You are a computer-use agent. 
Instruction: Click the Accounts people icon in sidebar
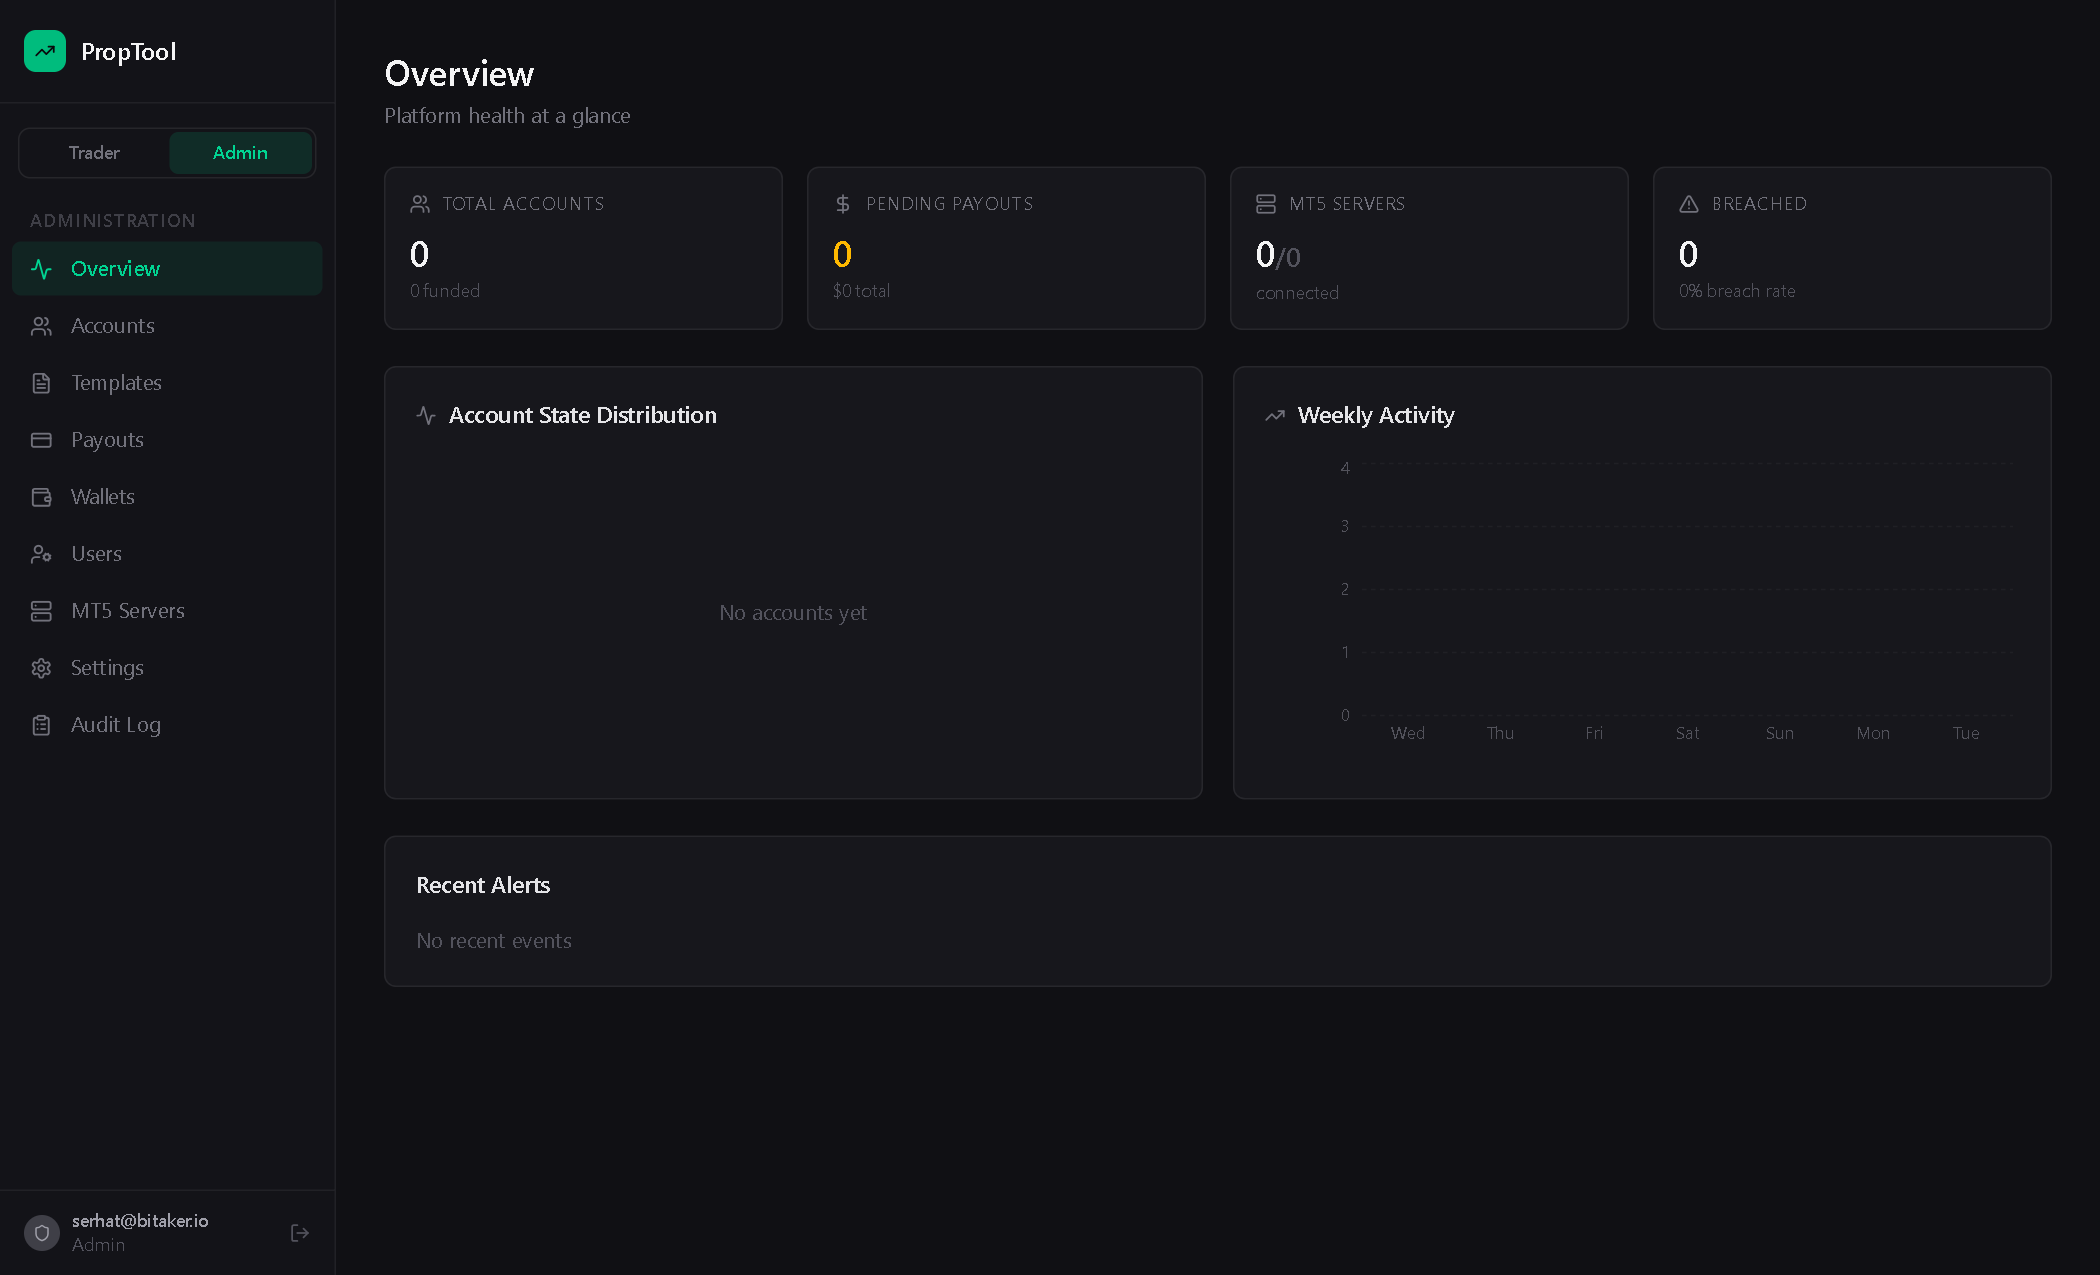point(41,326)
